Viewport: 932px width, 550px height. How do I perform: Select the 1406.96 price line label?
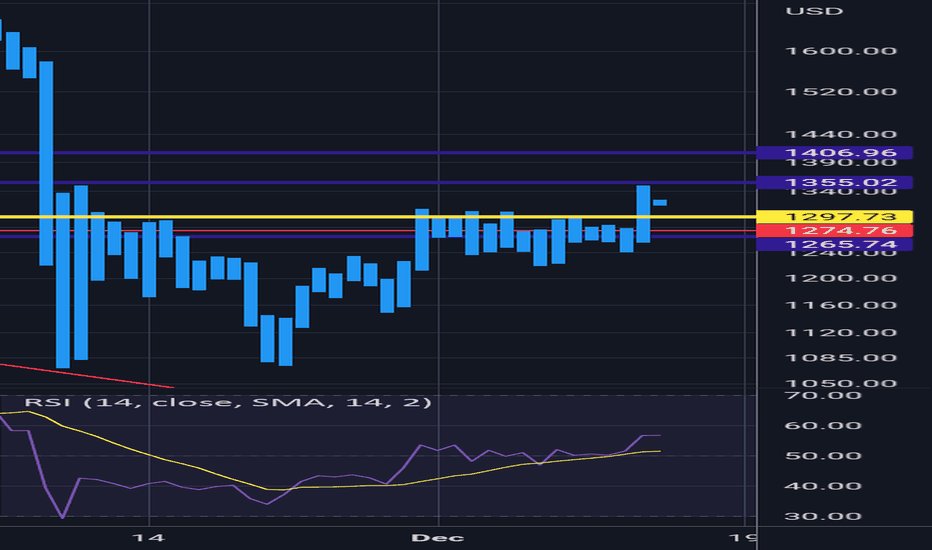click(x=834, y=153)
